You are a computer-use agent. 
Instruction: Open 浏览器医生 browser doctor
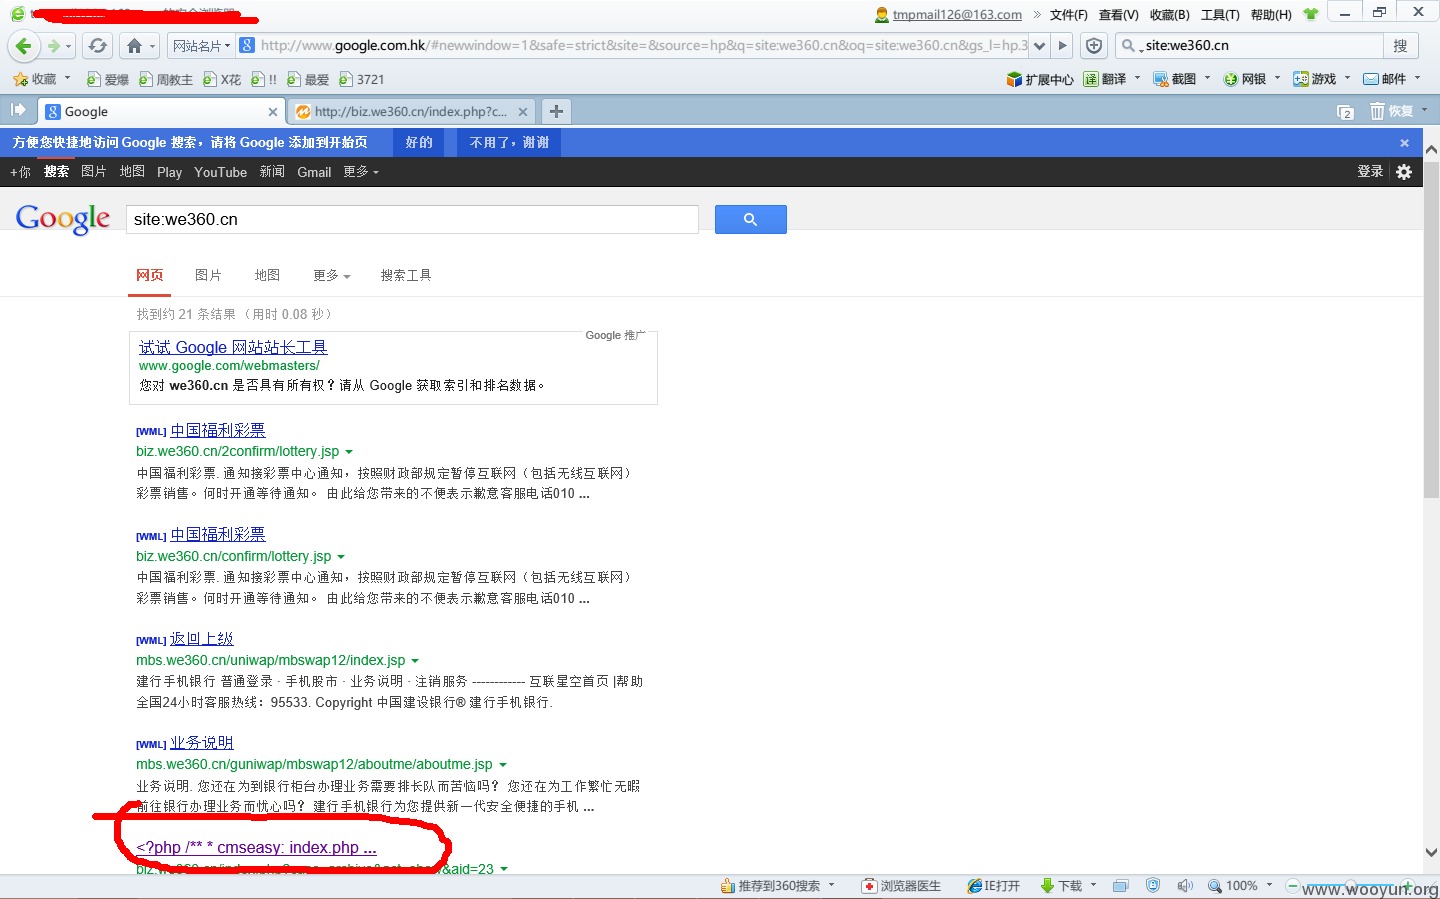click(901, 886)
